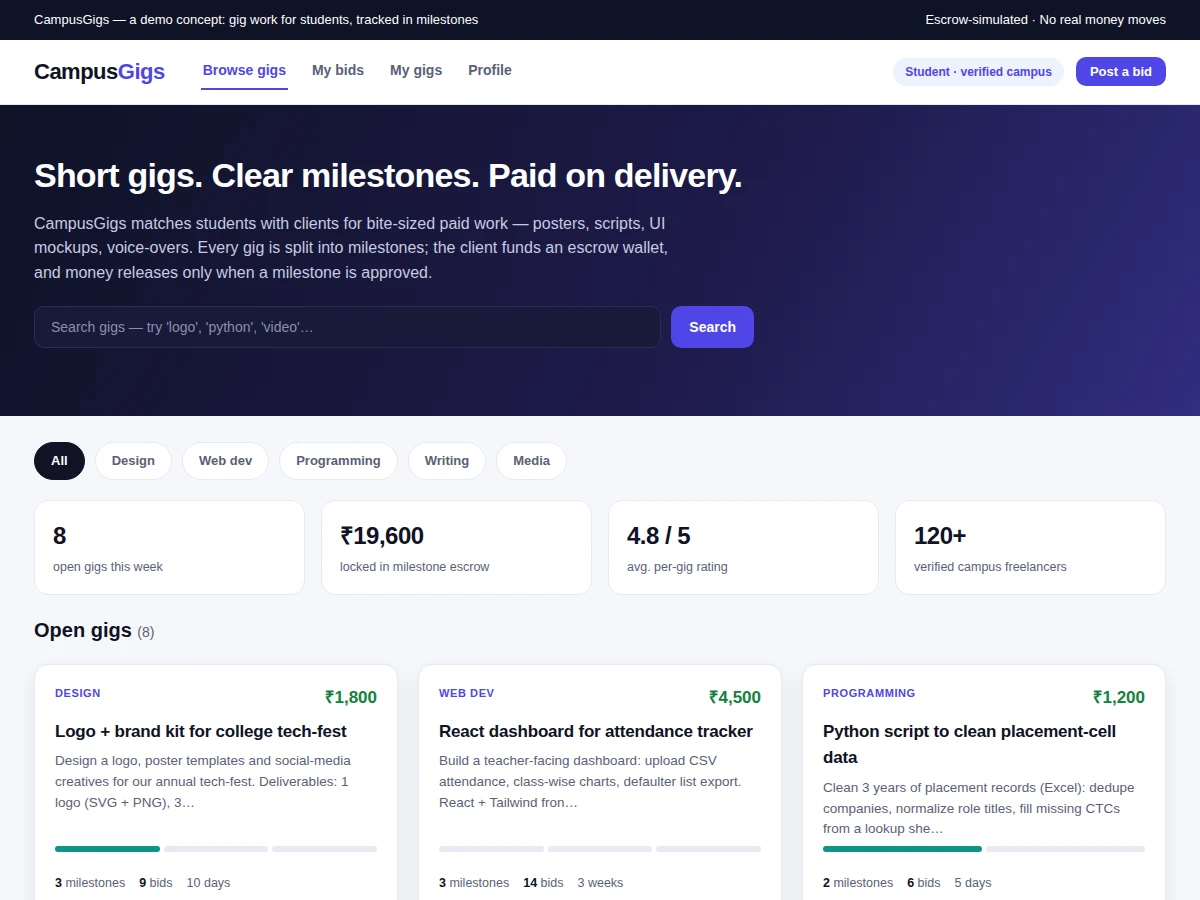Focus the Search gigs input field
Image resolution: width=1200 pixels, height=900 pixels.
(347, 327)
